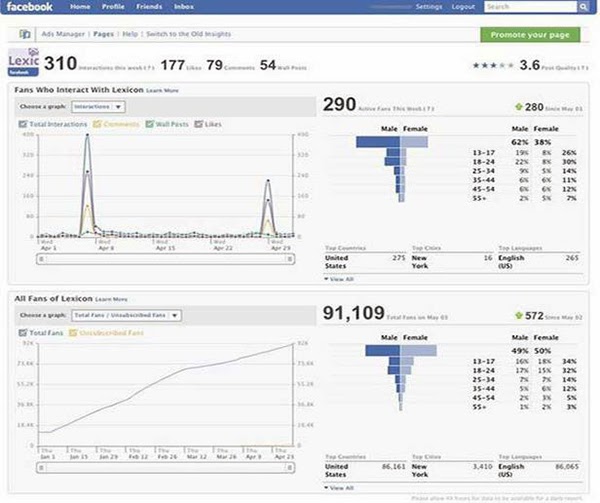Expand View All under all fans demographics

[339, 488]
